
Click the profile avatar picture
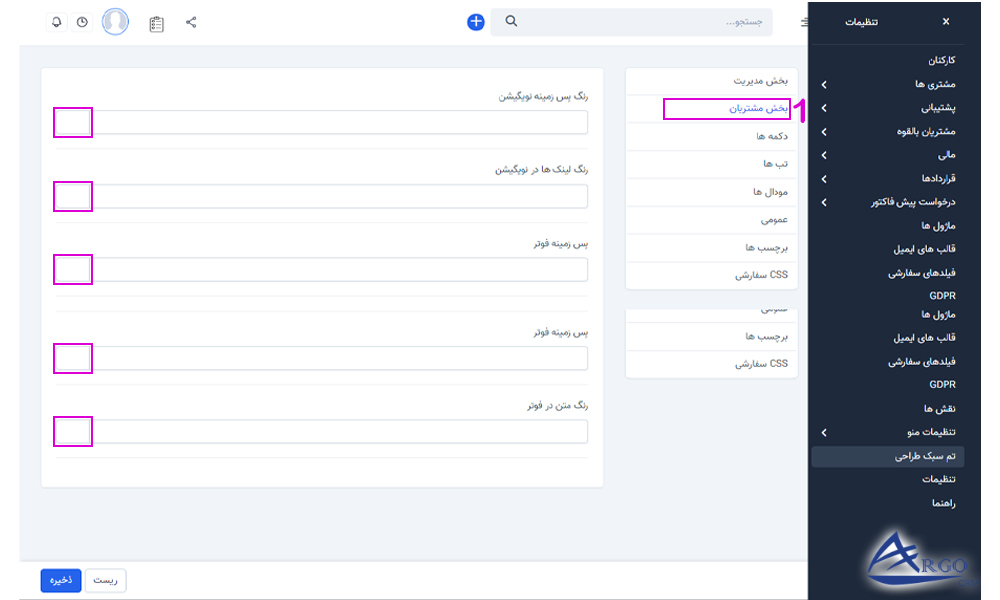114,21
